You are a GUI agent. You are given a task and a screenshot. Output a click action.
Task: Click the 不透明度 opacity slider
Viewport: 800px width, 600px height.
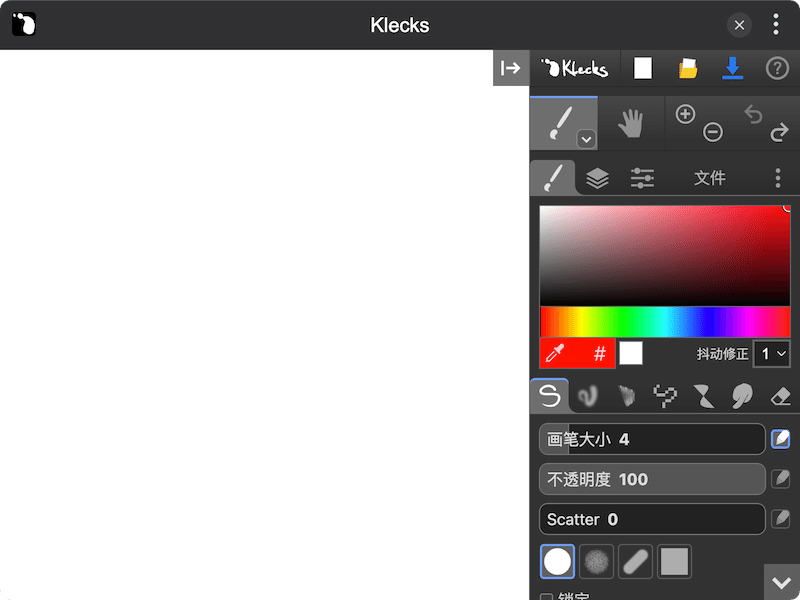pos(652,479)
